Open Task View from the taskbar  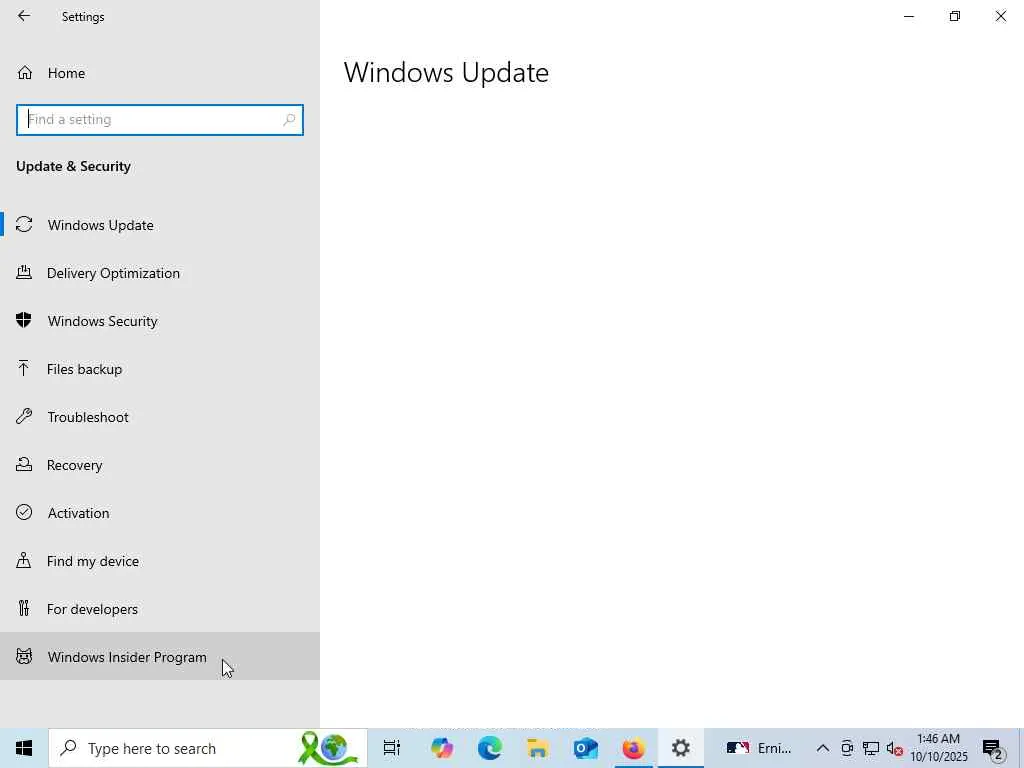point(392,748)
